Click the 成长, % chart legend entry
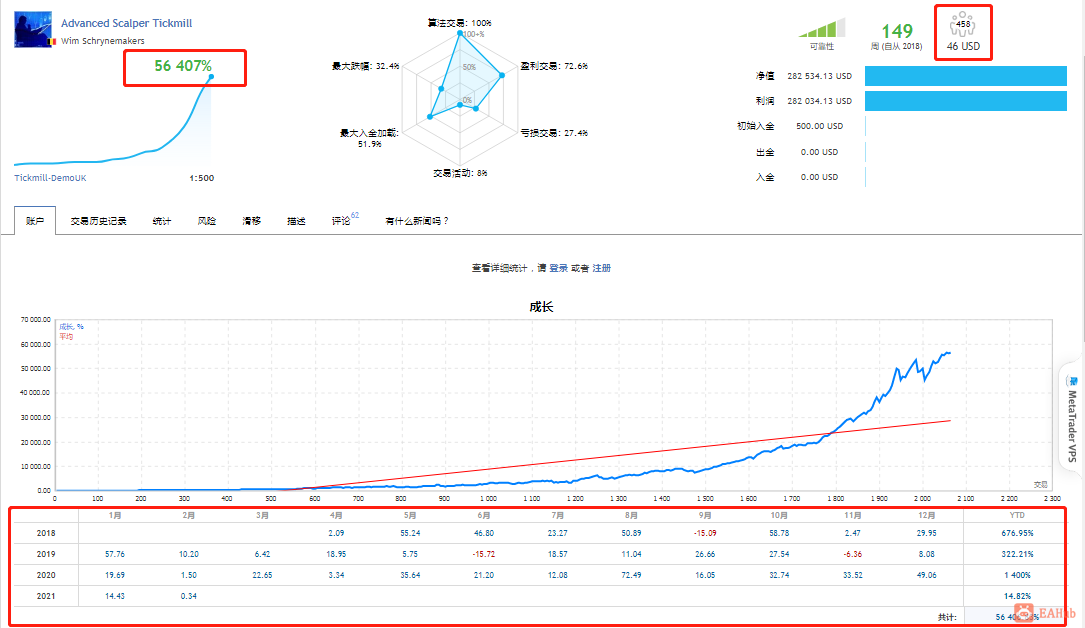 71,326
